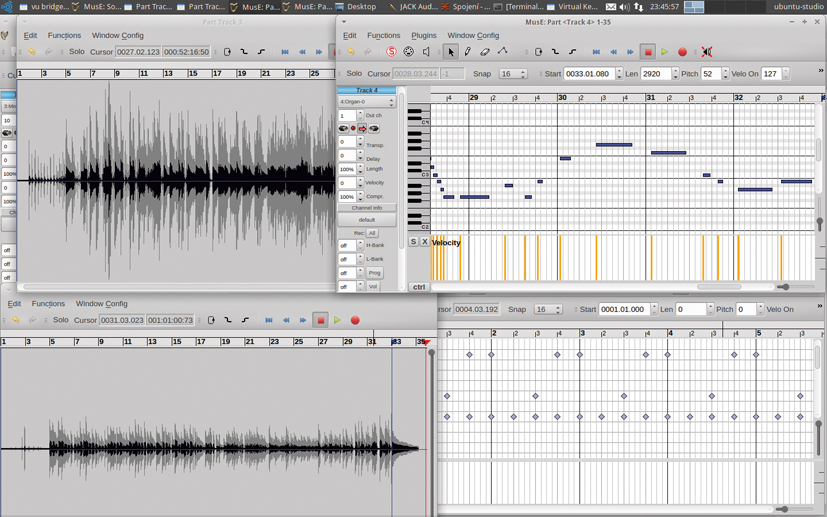Viewport: 827px width, 517px height.
Task: Click the red S steprec icon
Action: click(391, 52)
